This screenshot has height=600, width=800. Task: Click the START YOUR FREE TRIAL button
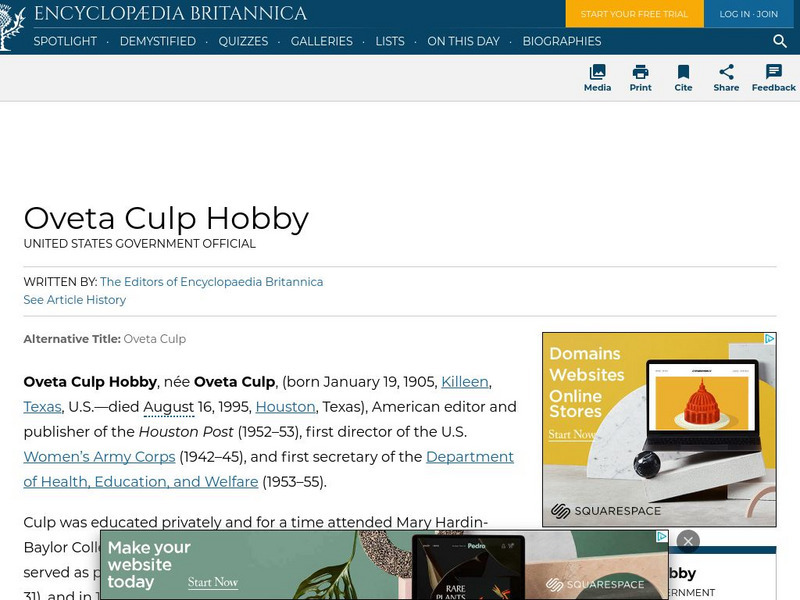[x=634, y=15]
